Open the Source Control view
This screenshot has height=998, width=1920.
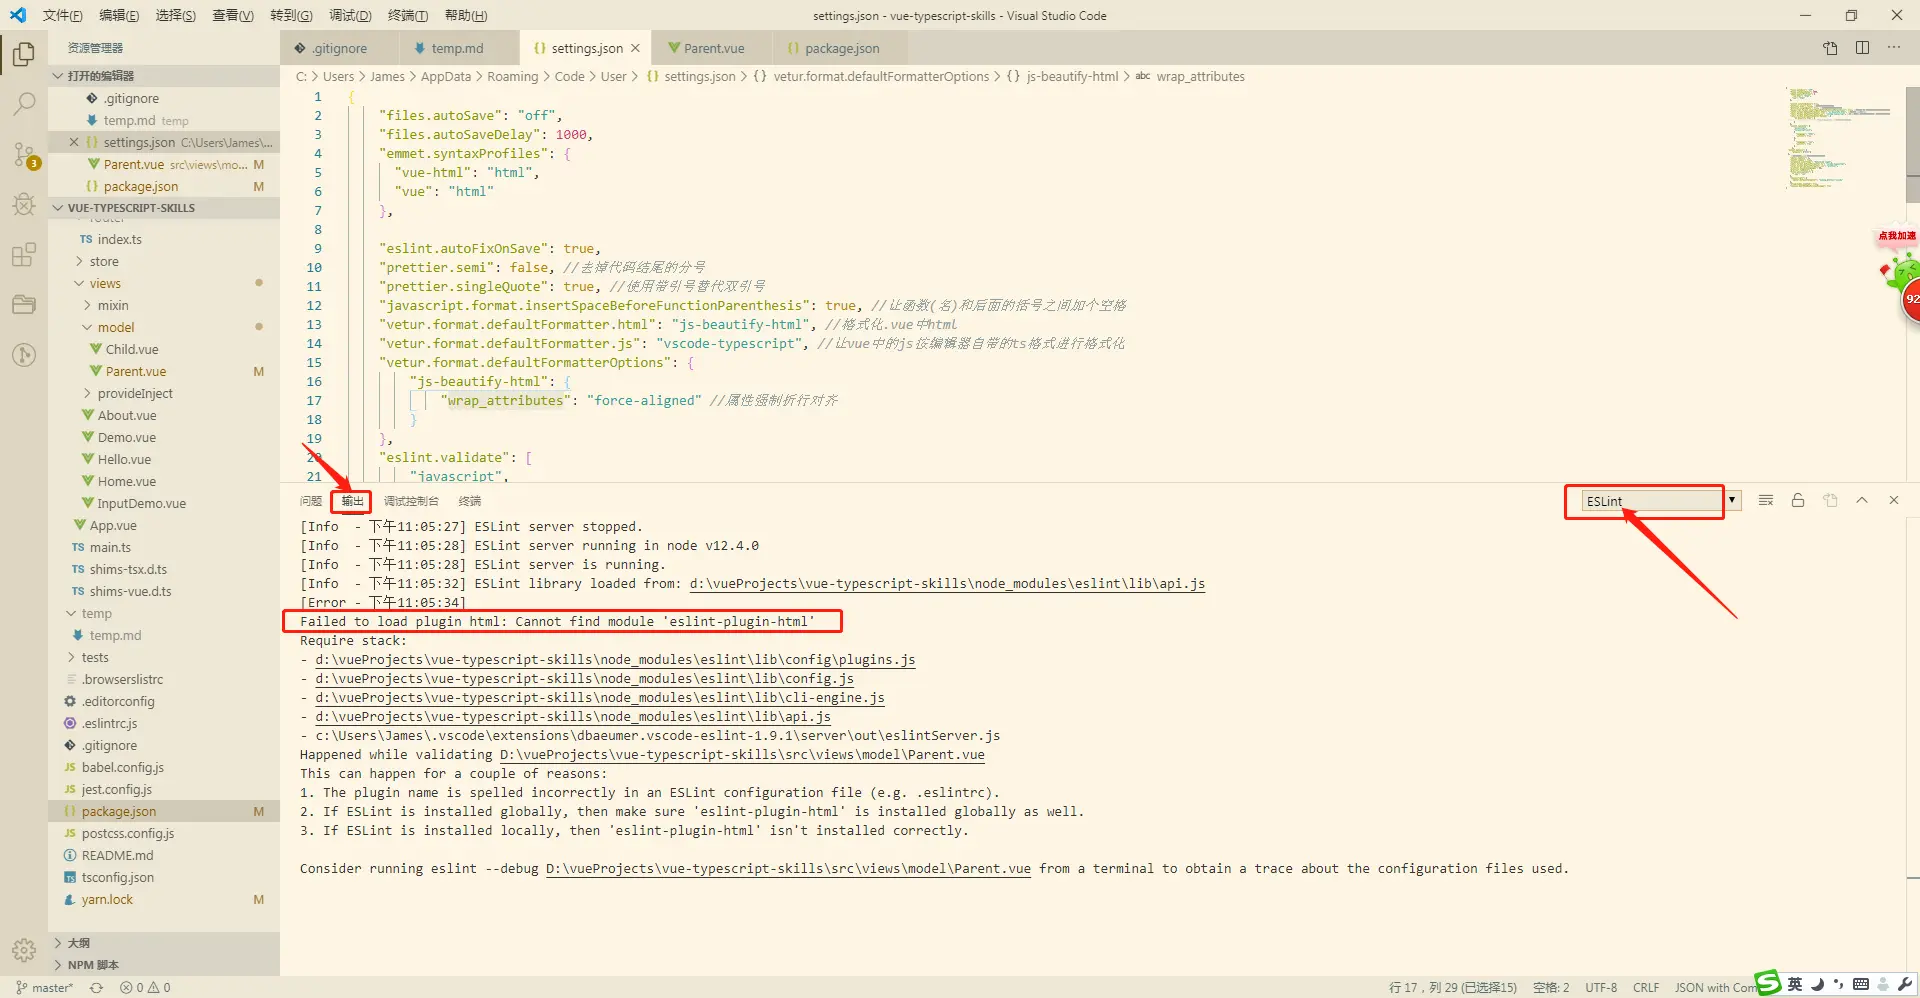(24, 154)
